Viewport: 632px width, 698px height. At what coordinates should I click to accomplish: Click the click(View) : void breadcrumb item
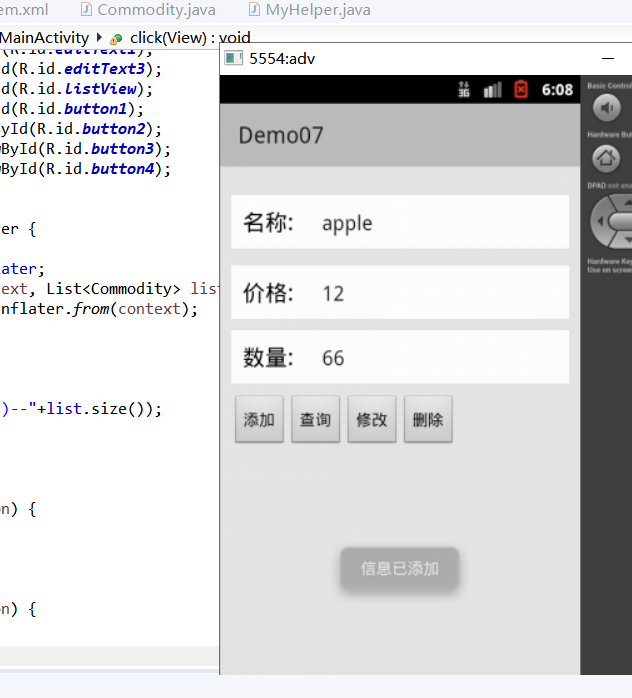[x=190, y=38]
